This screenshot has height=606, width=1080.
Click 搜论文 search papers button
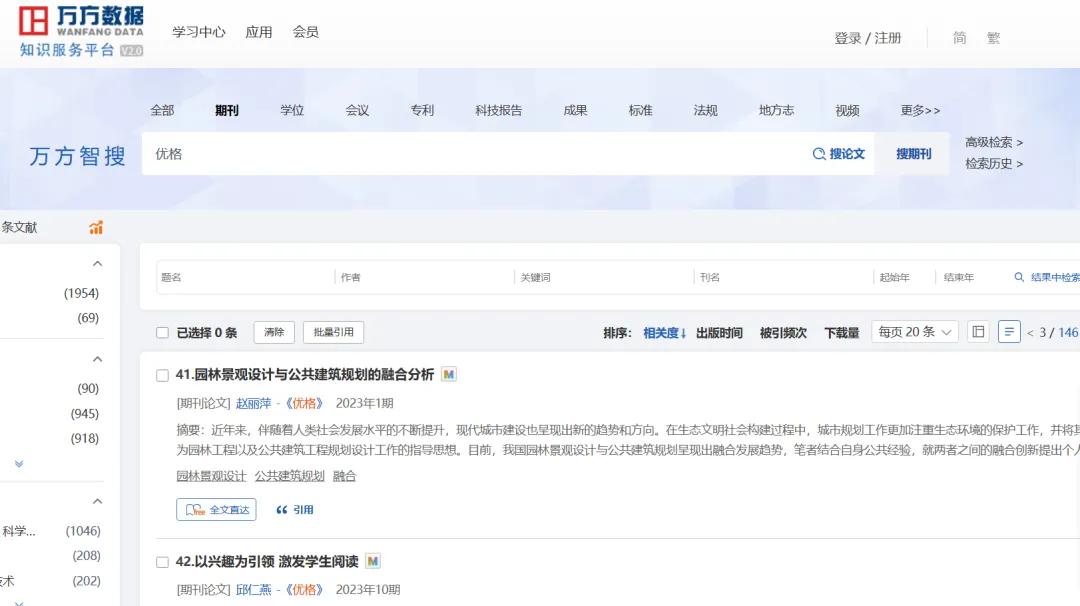pos(838,154)
